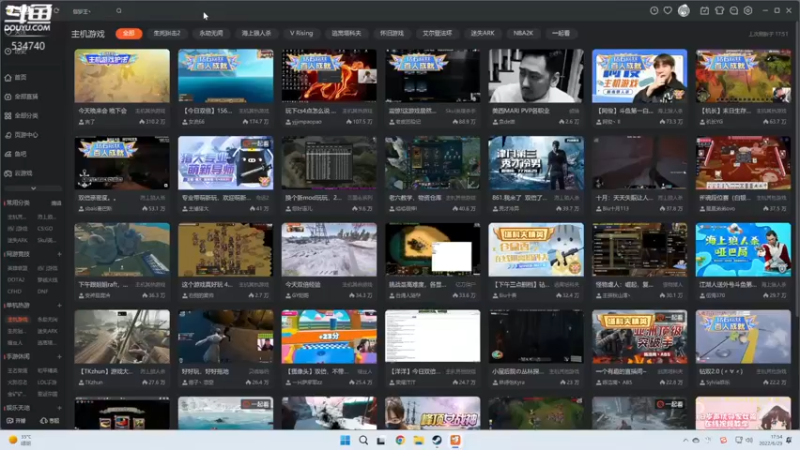Open the 鱼吧 fish bar sidebar item

(16, 154)
